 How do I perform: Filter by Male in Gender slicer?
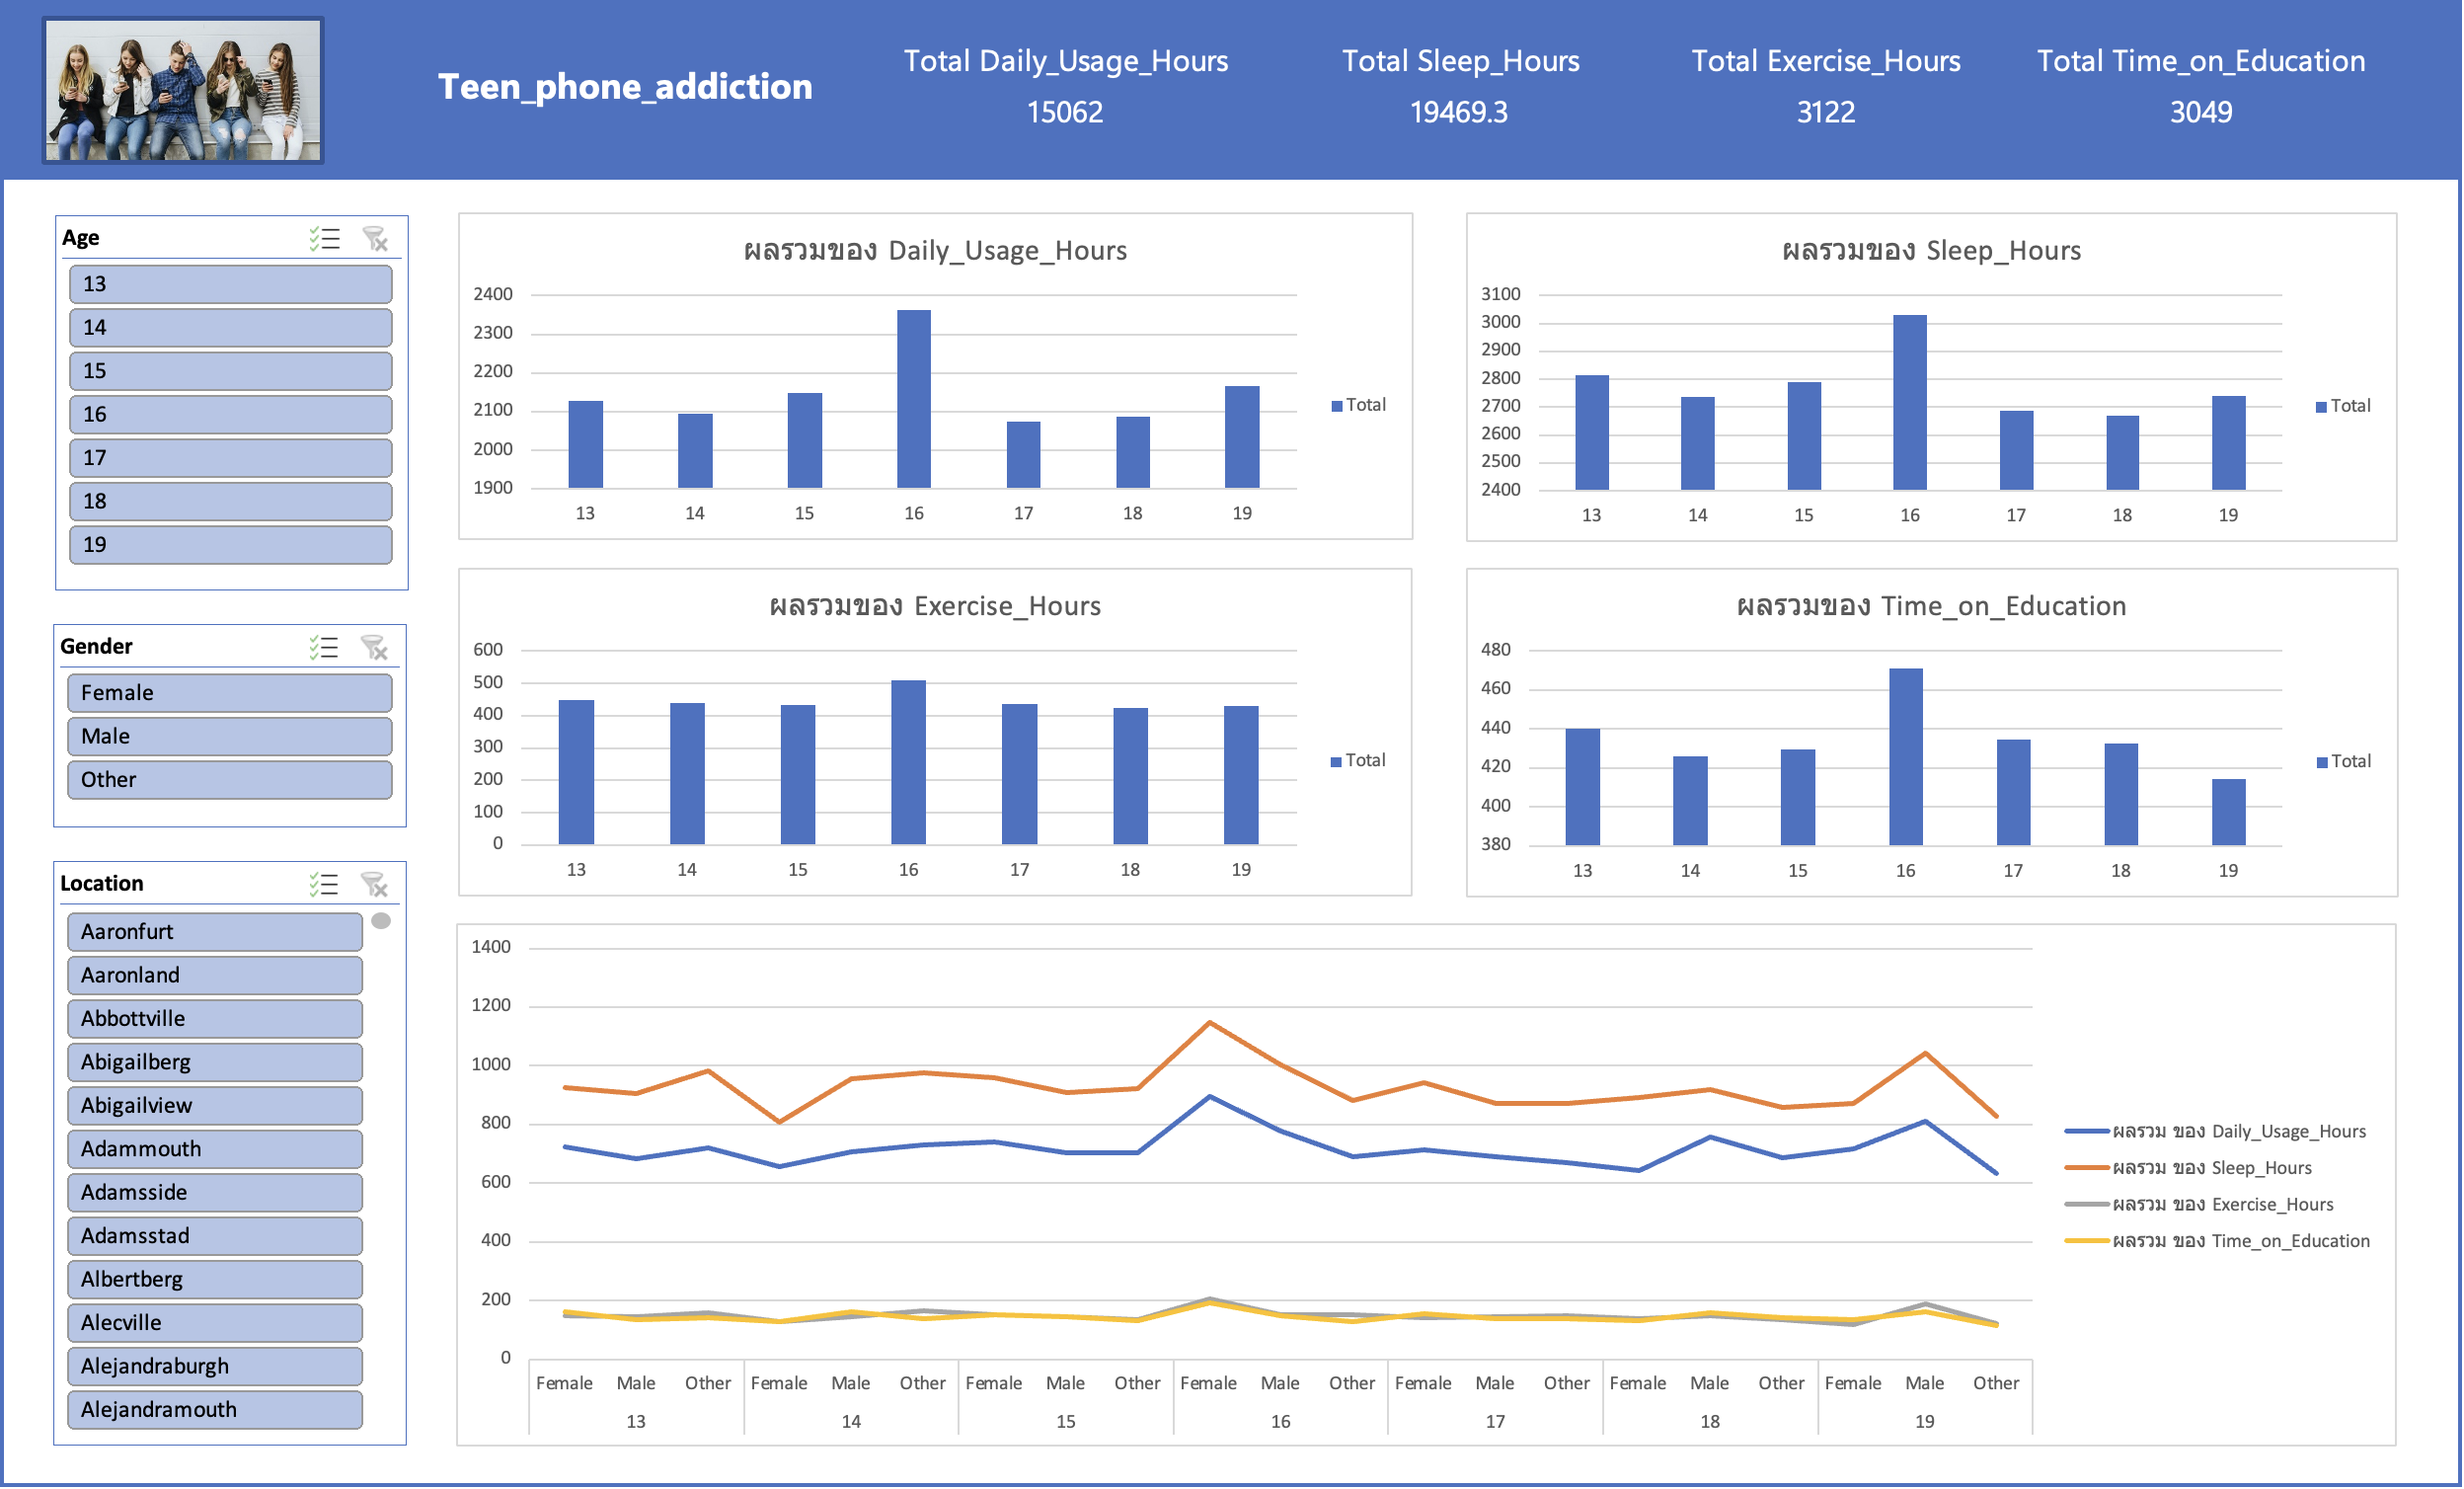click(230, 736)
